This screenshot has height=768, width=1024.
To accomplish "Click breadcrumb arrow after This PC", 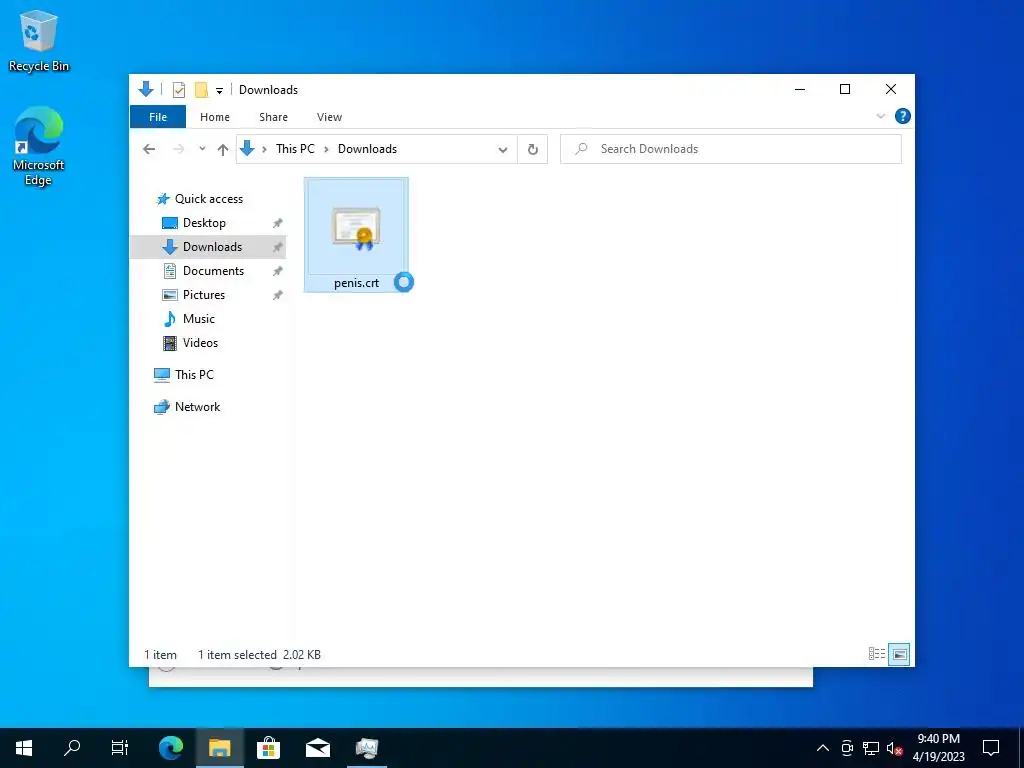I will tap(326, 150).
